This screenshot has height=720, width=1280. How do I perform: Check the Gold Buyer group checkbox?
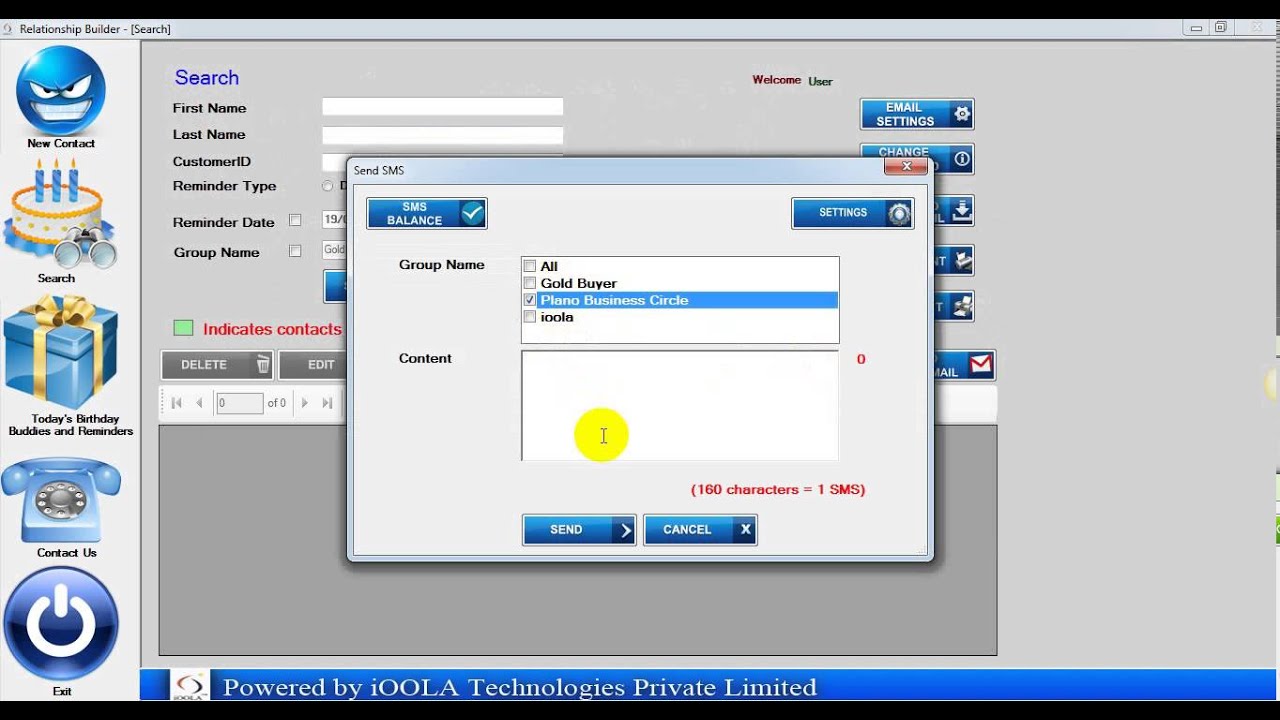click(530, 283)
